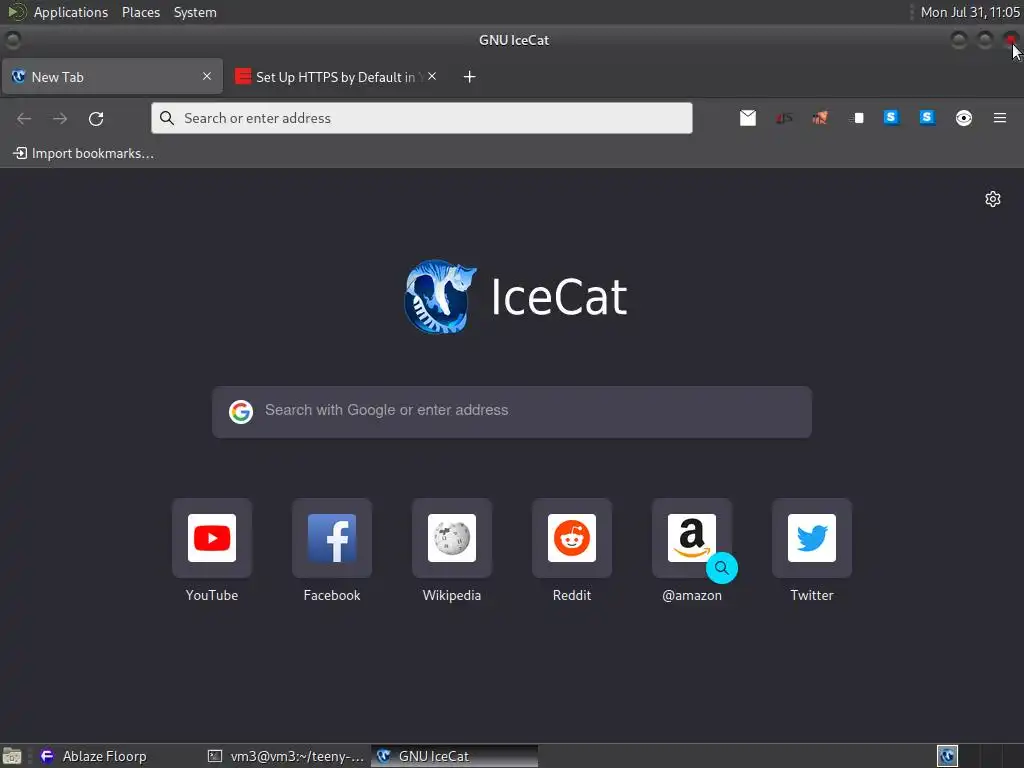Click the orange extension icon beside LibreJS
Screen dimensions: 1024x768
(x=820, y=118)
